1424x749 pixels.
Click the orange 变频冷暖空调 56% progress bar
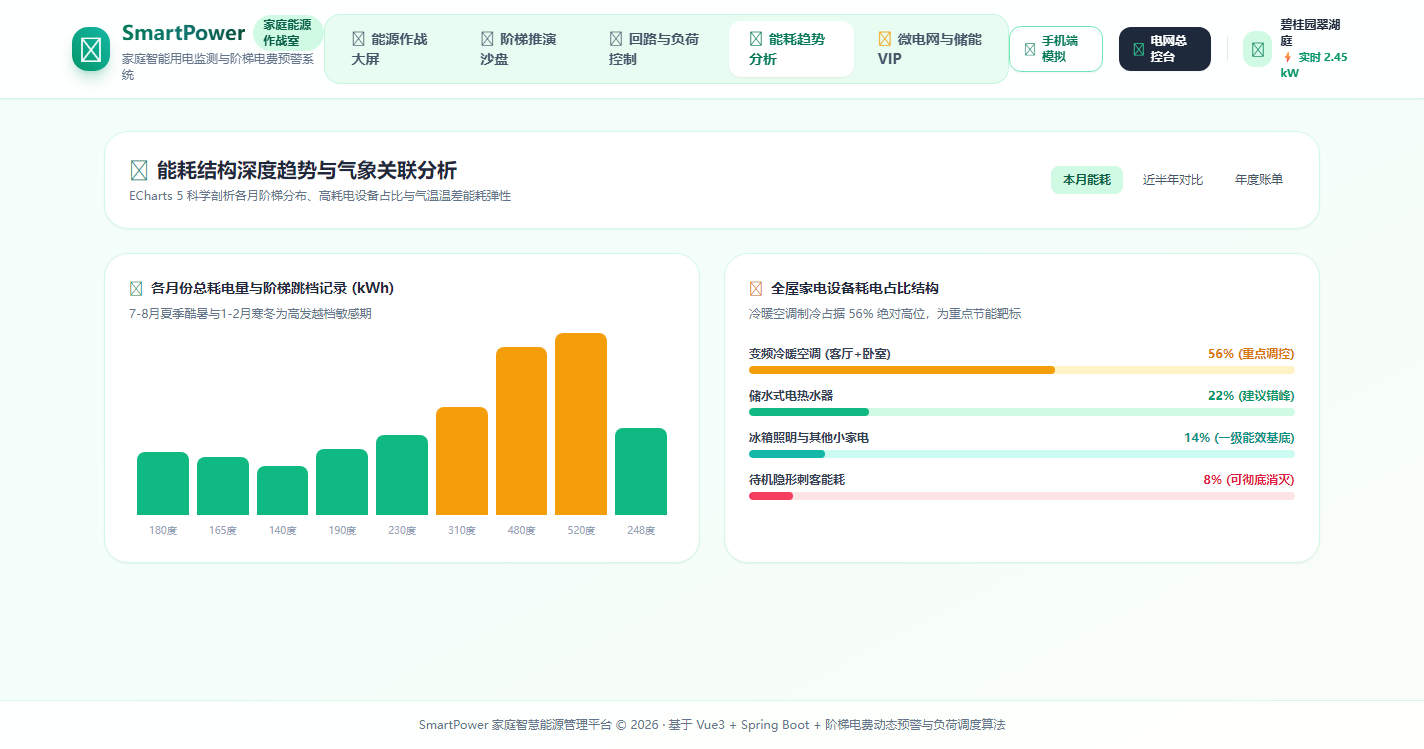902,370
